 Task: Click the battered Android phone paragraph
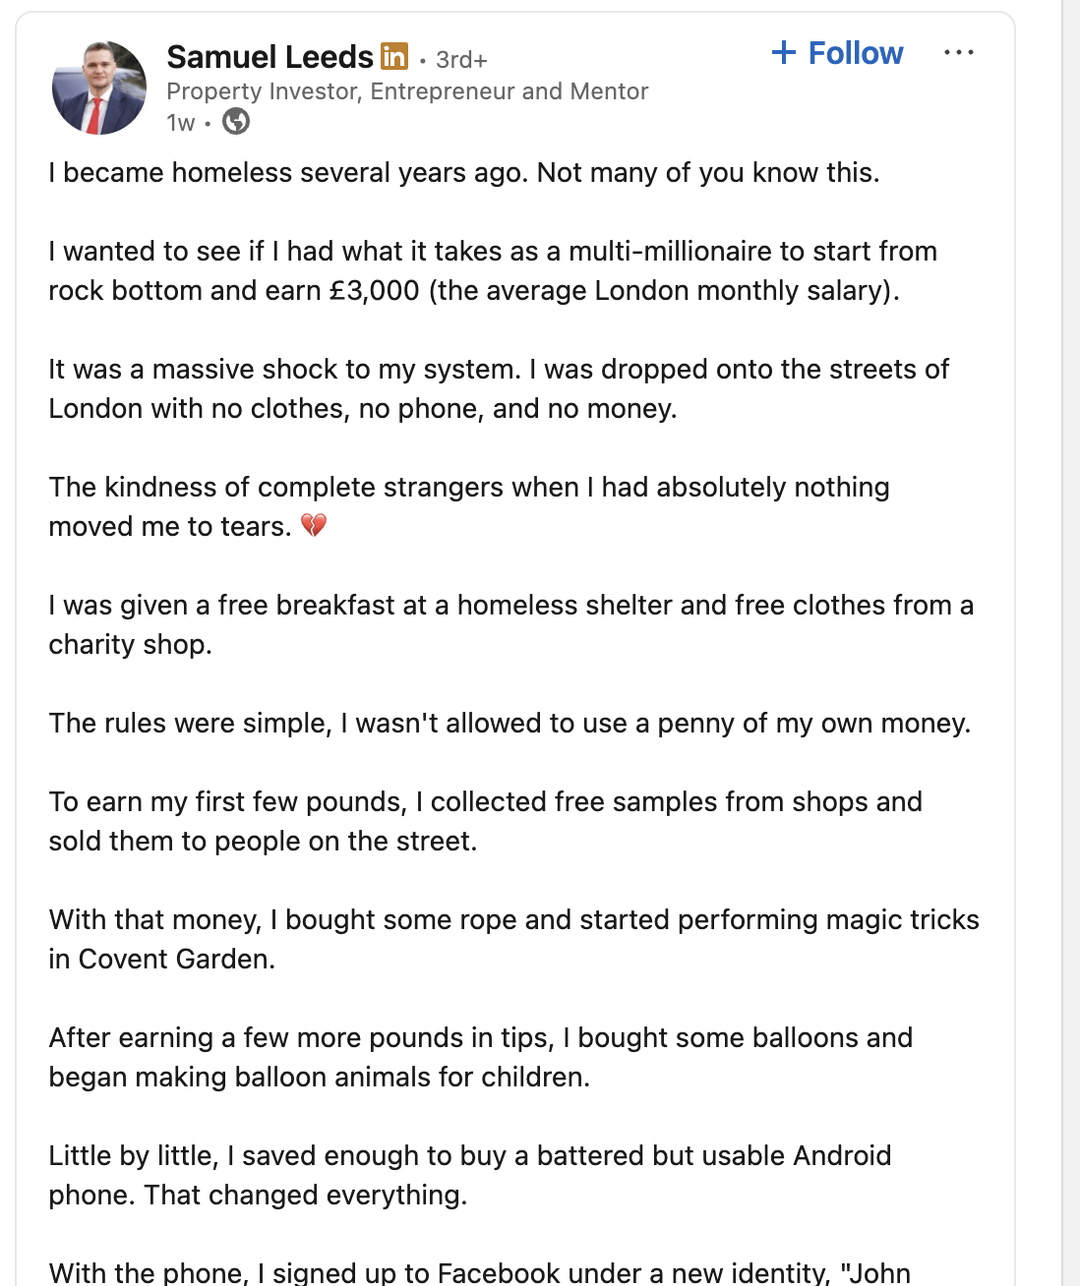[470, 1175]
